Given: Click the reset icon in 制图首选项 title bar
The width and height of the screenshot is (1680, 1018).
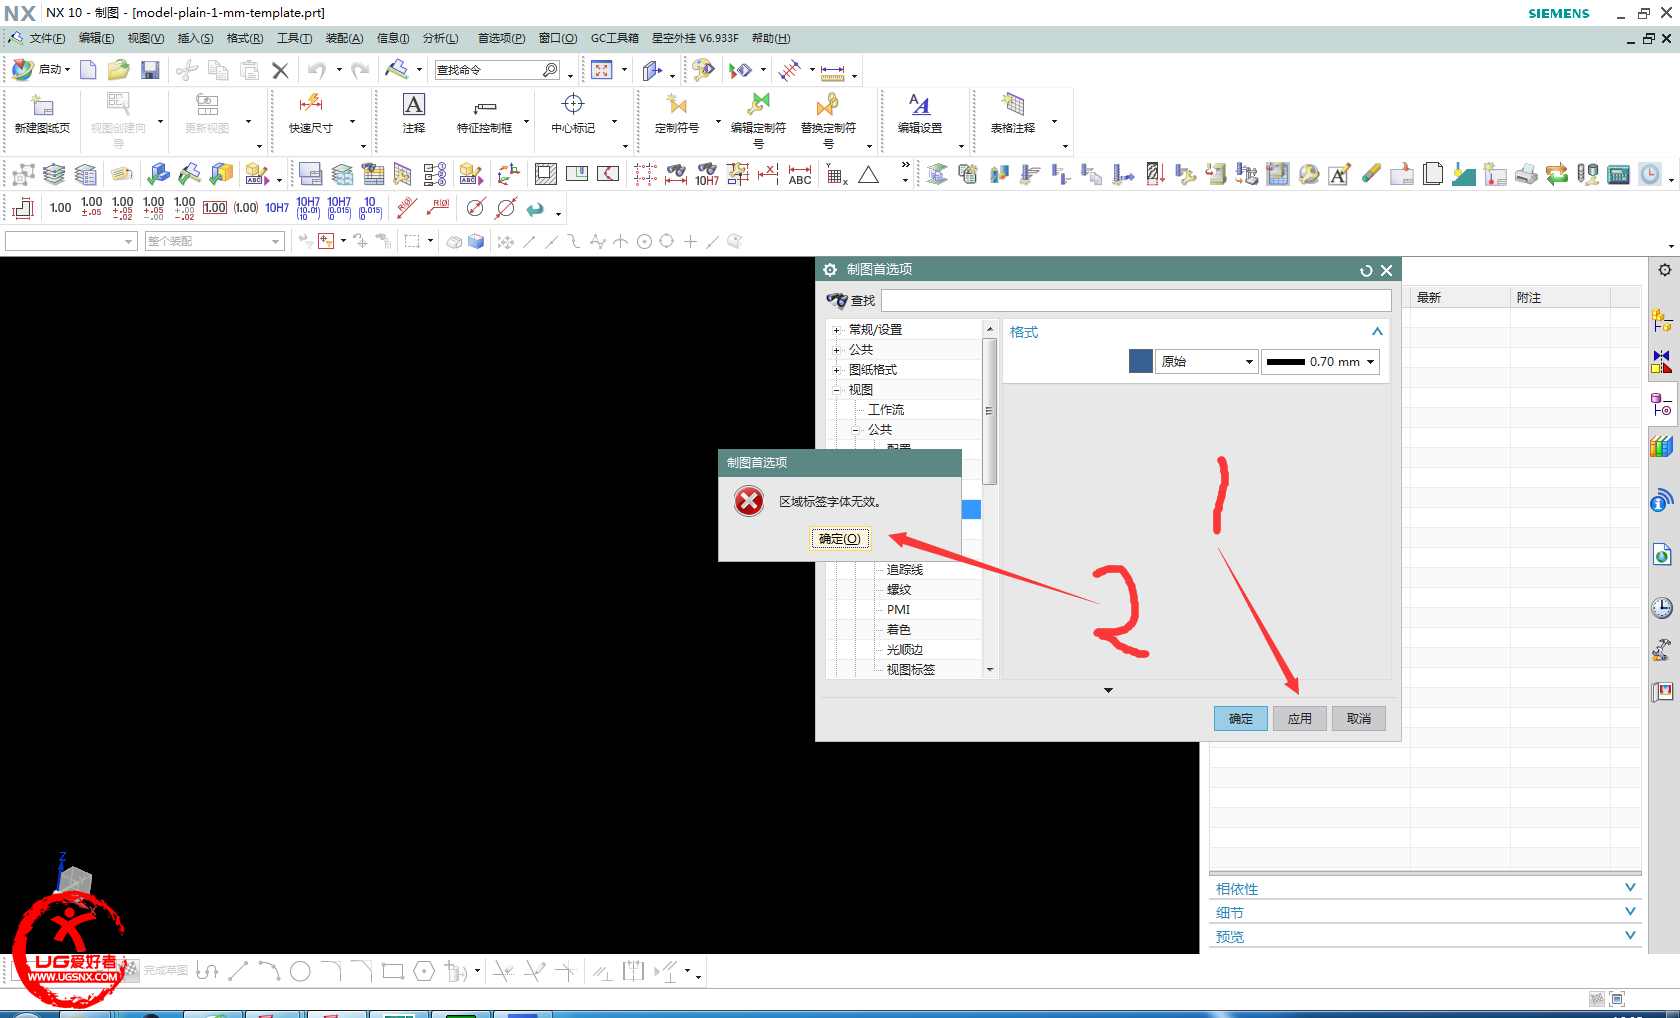Looking at the screenshot, I should [x=1366, y=270].
